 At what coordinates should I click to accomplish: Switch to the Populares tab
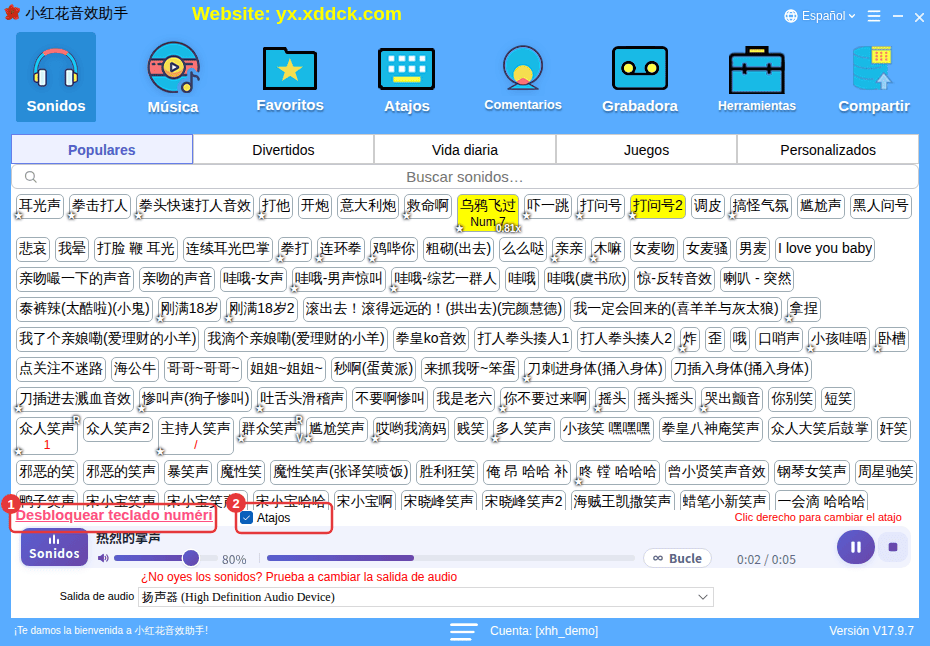(x=101, y=149)
